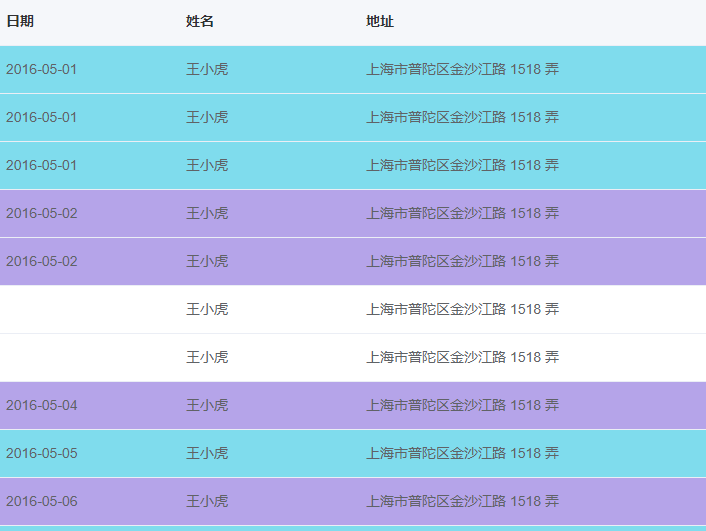Select the last of three 2016-05-01 dates

pyautogui.click(x=41, y=165)
